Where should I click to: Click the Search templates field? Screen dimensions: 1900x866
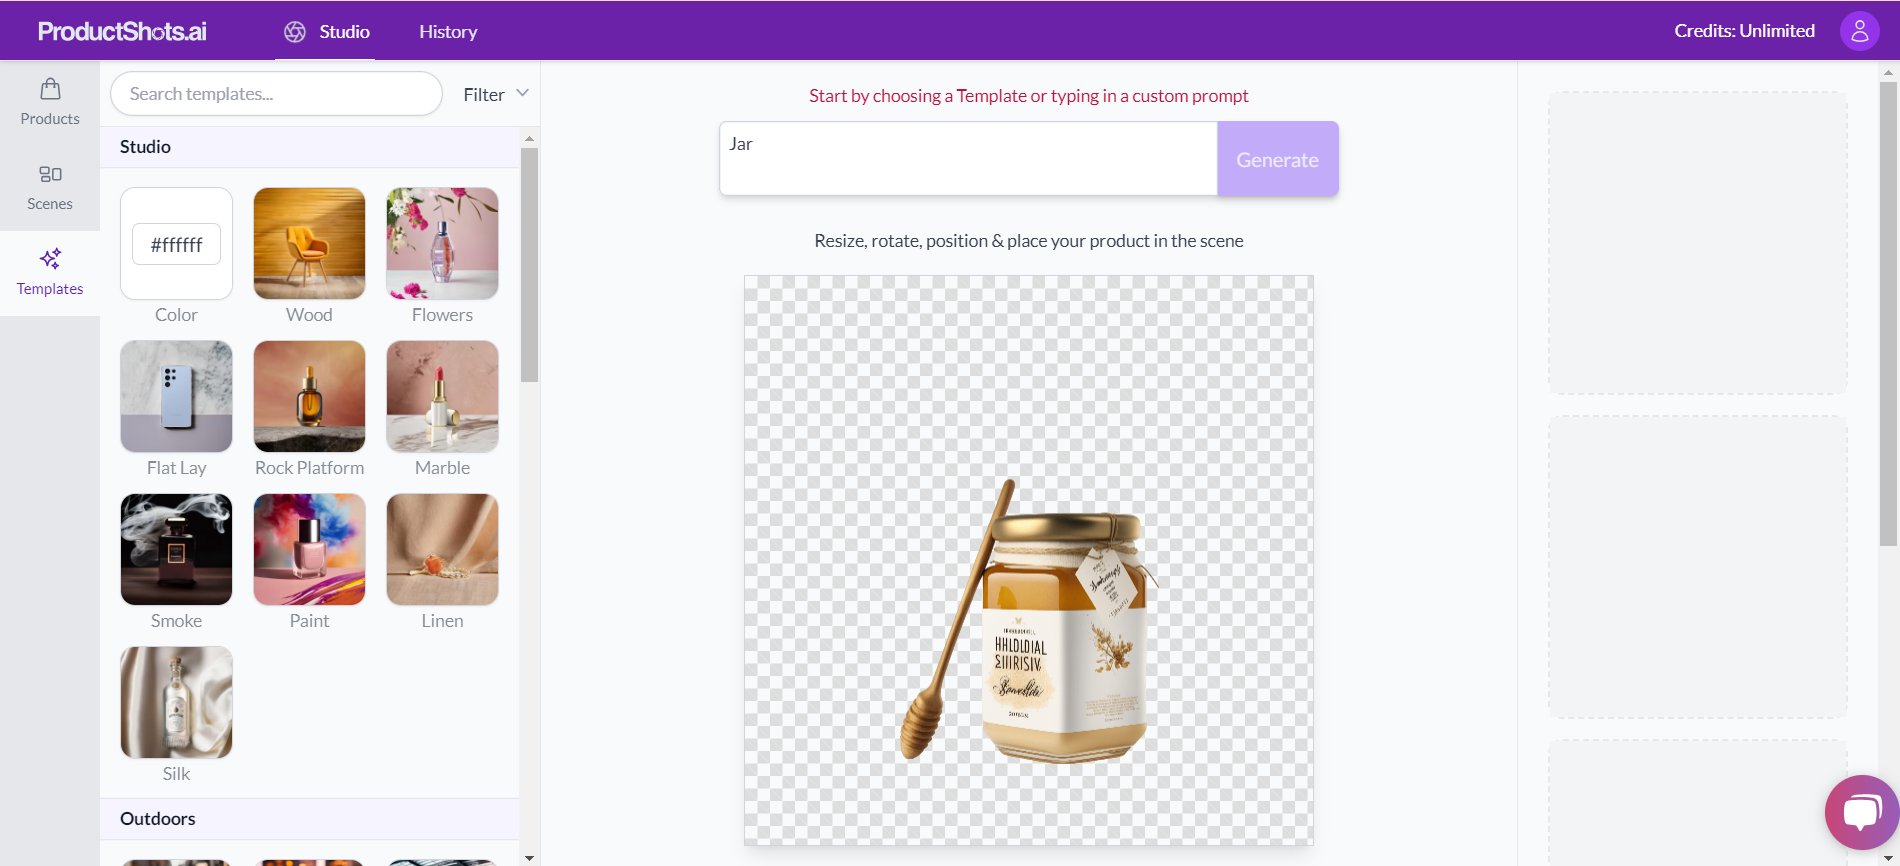[x=276, y=94]
